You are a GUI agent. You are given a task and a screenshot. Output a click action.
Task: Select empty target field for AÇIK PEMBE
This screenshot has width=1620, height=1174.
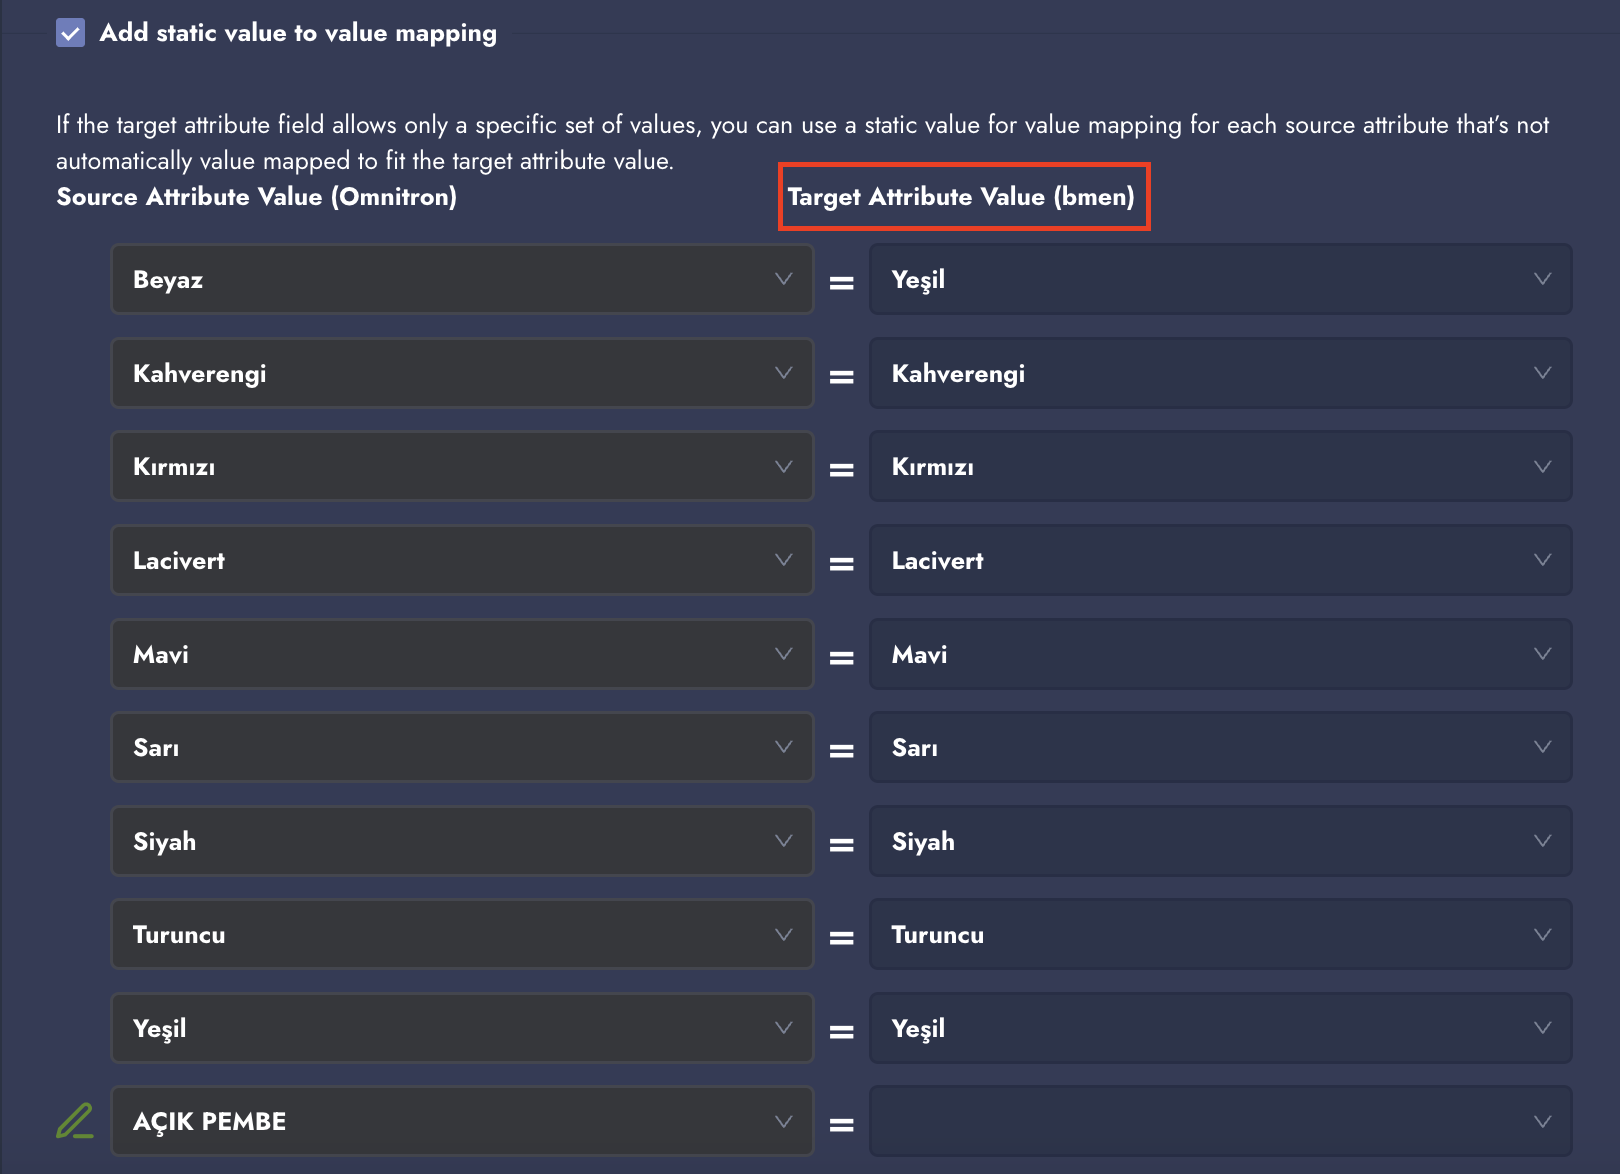pyautogui.click(x=1219, y=1121)
